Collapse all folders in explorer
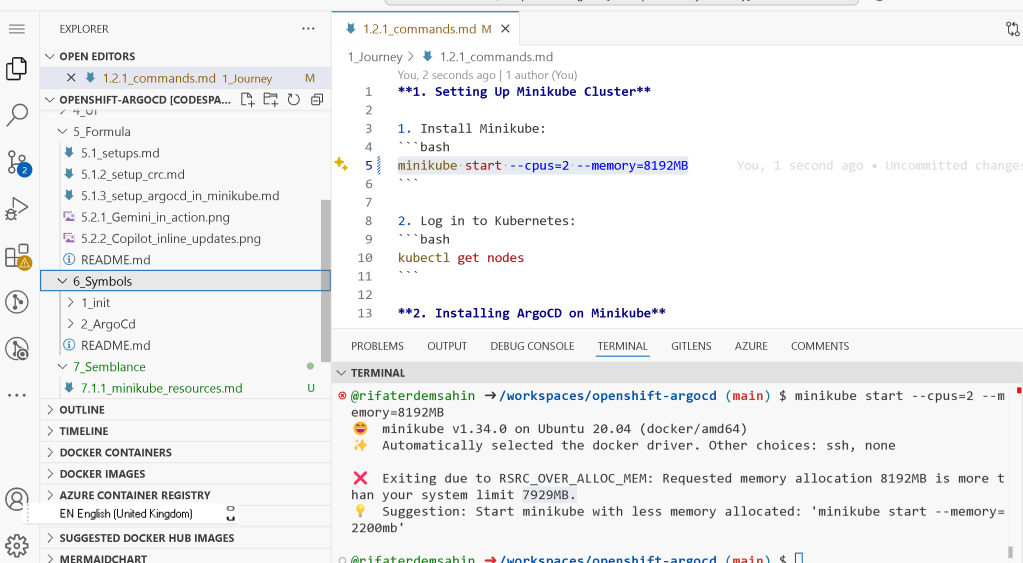This screenshot has height=563, width=1023. click(x=317, y=100)
